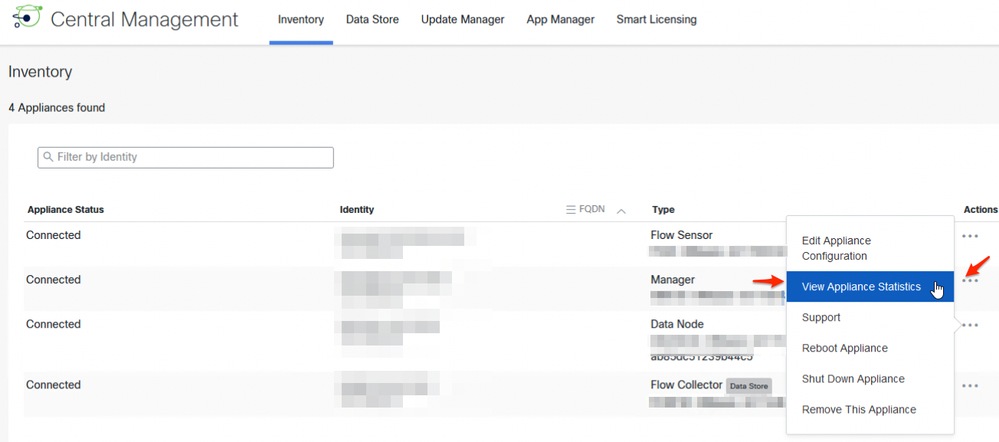The height and width of the screenshot is (442, 999).
Task: Click Remove This Appliance menu entry
Action: (858, 409)
